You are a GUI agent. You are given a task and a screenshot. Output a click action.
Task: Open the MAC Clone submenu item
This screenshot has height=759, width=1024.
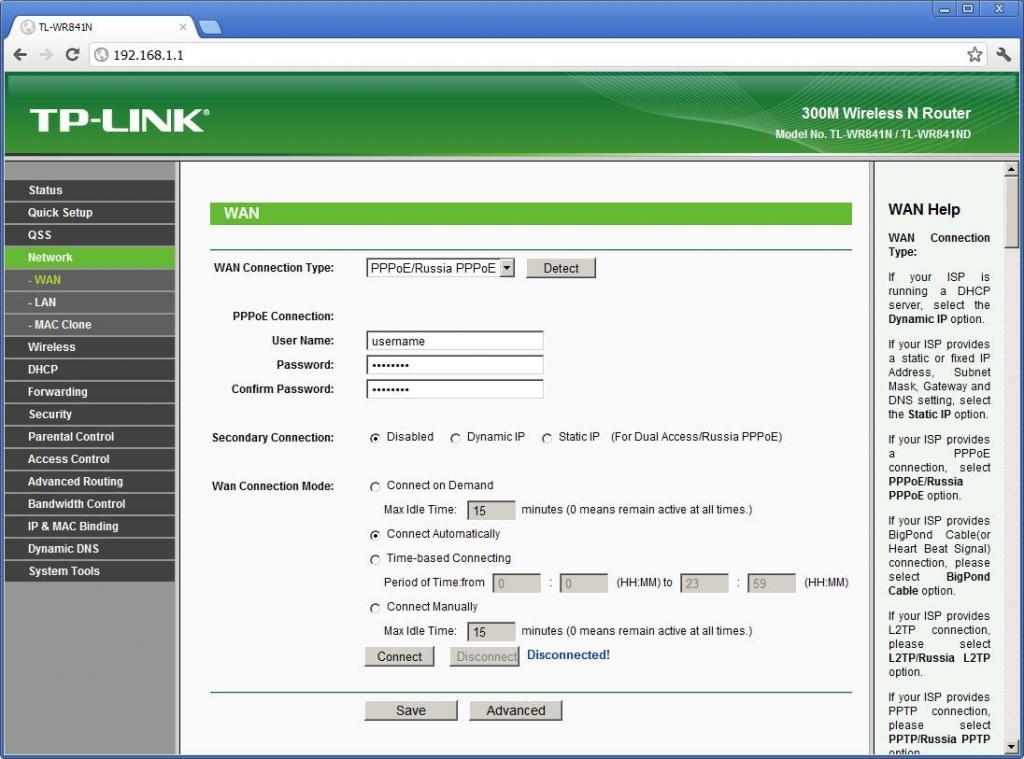[89, 325]
